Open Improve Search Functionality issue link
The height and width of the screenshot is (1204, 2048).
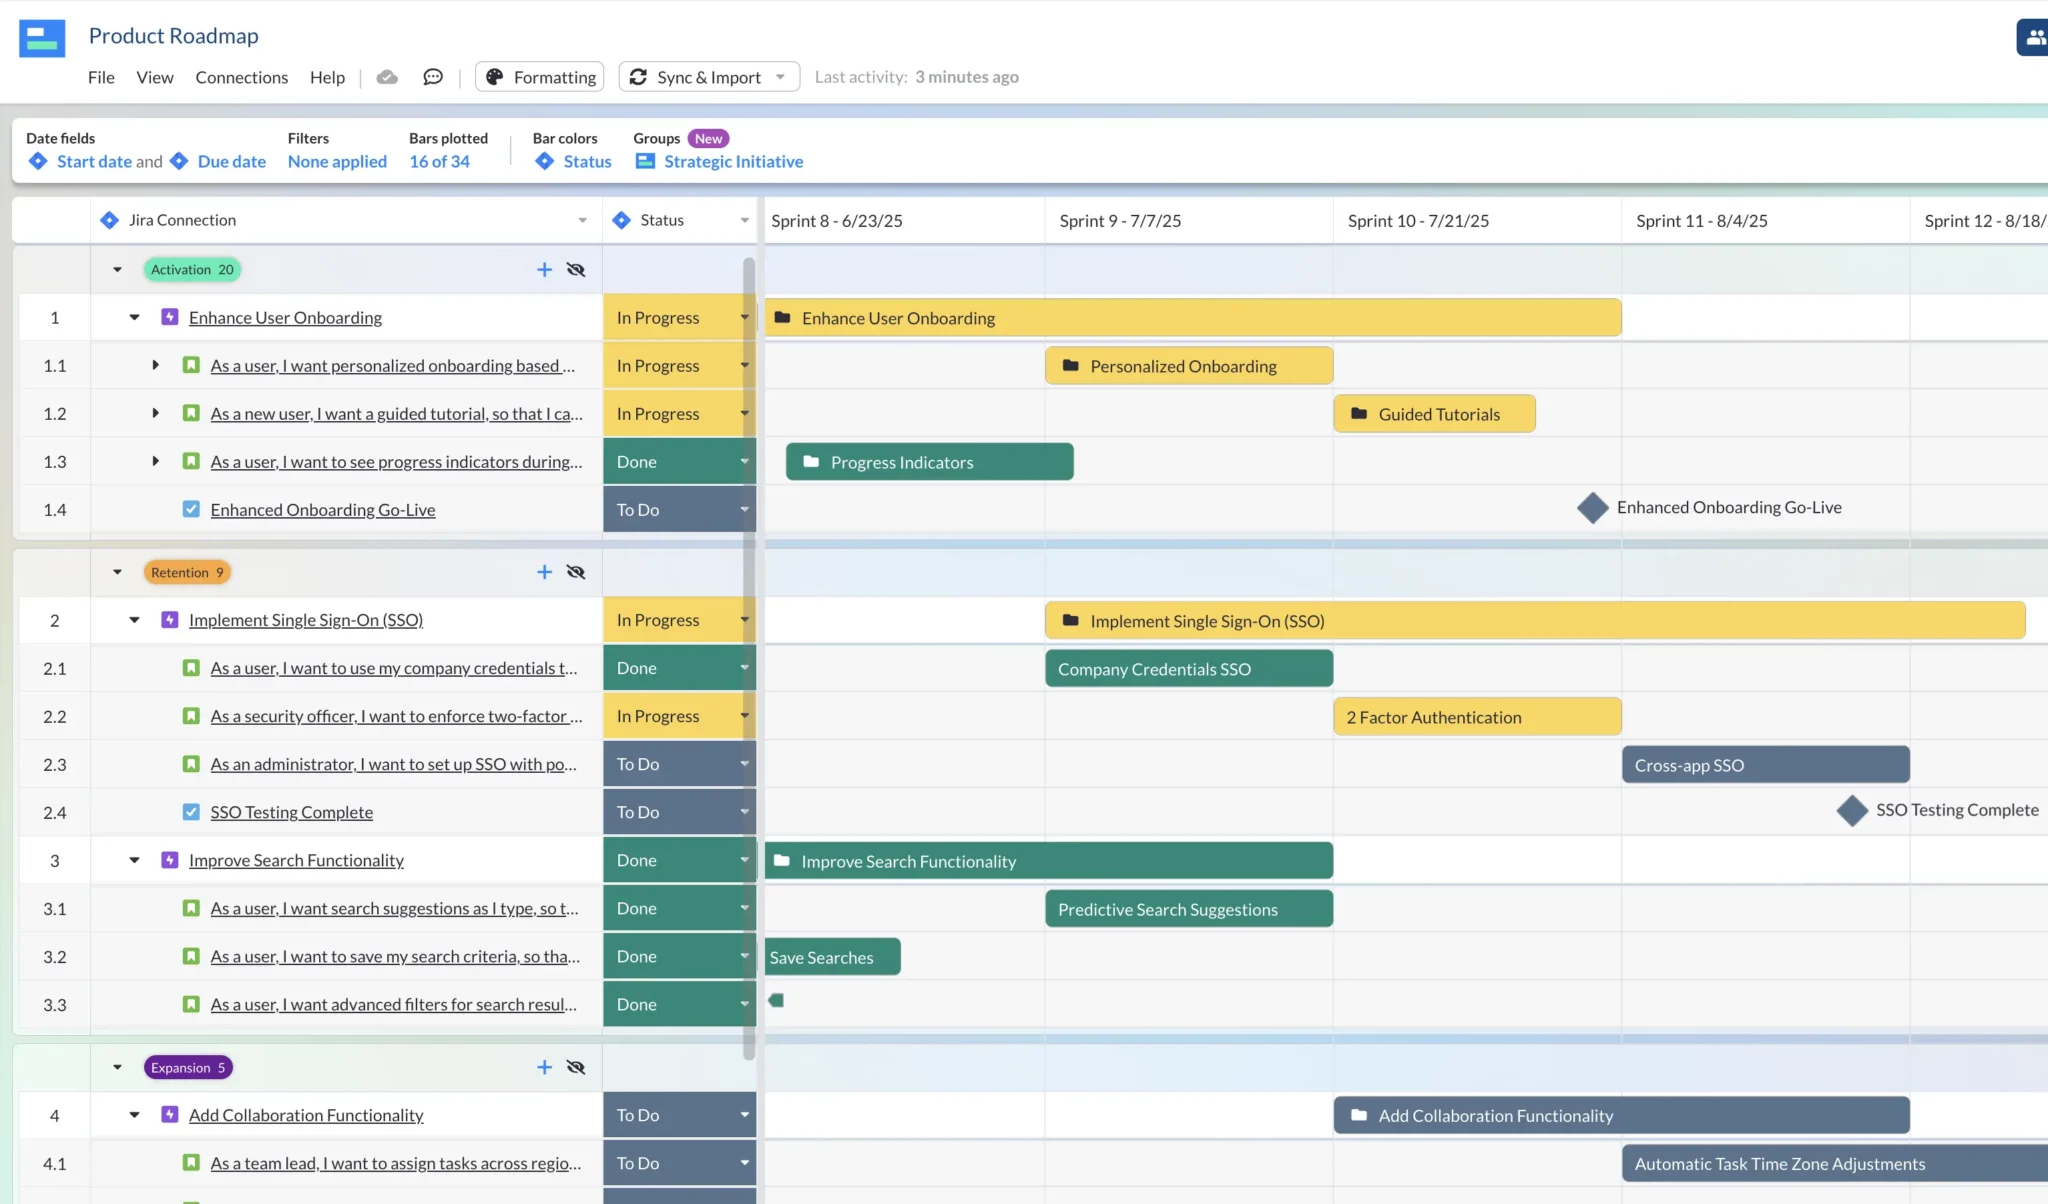click(296, 860)
